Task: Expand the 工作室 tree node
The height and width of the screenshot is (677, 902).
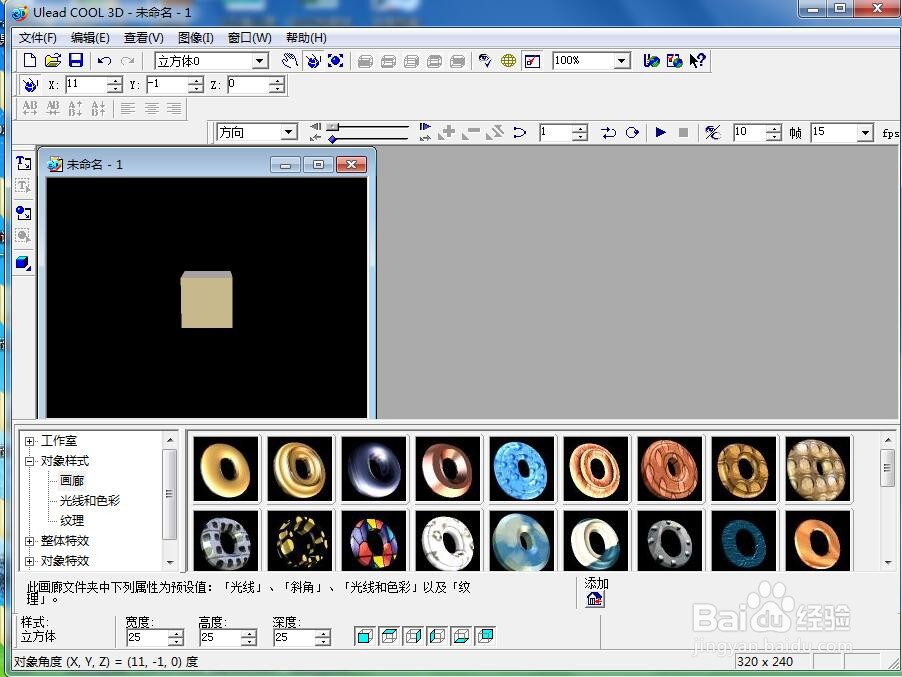Action: click(29, 441)
